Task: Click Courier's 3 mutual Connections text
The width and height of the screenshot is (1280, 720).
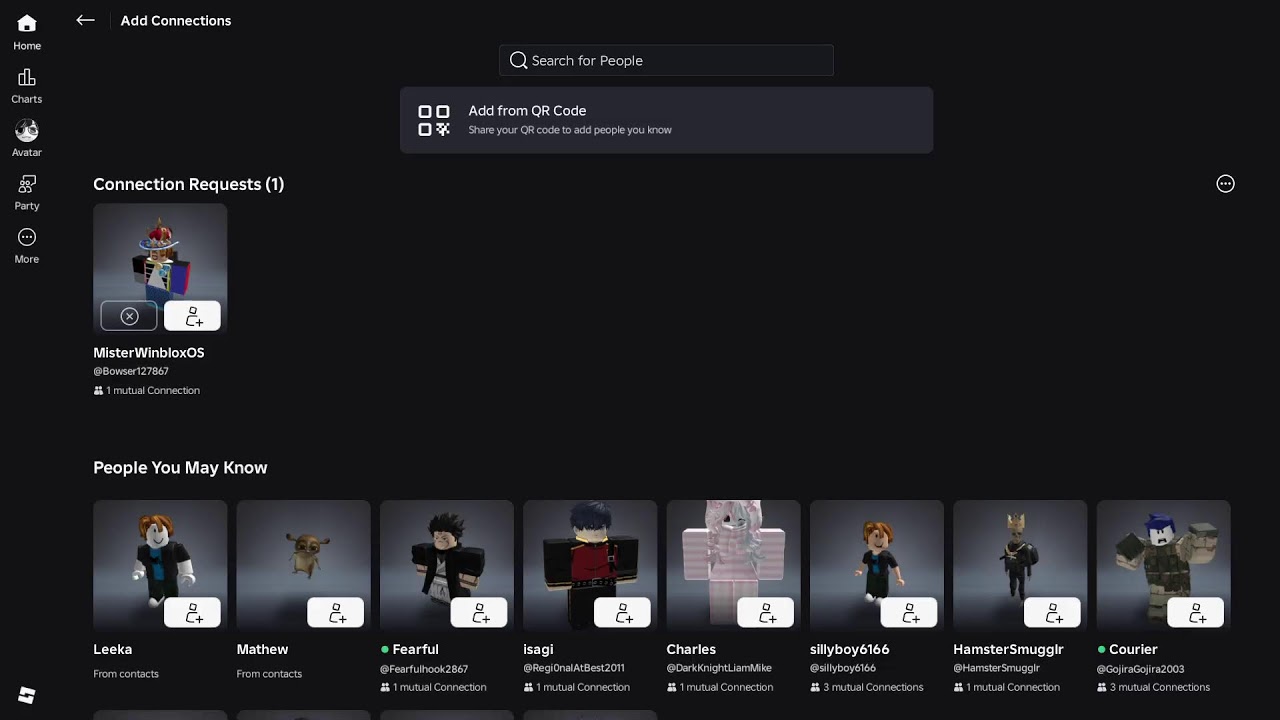Action: point(1160,687)
